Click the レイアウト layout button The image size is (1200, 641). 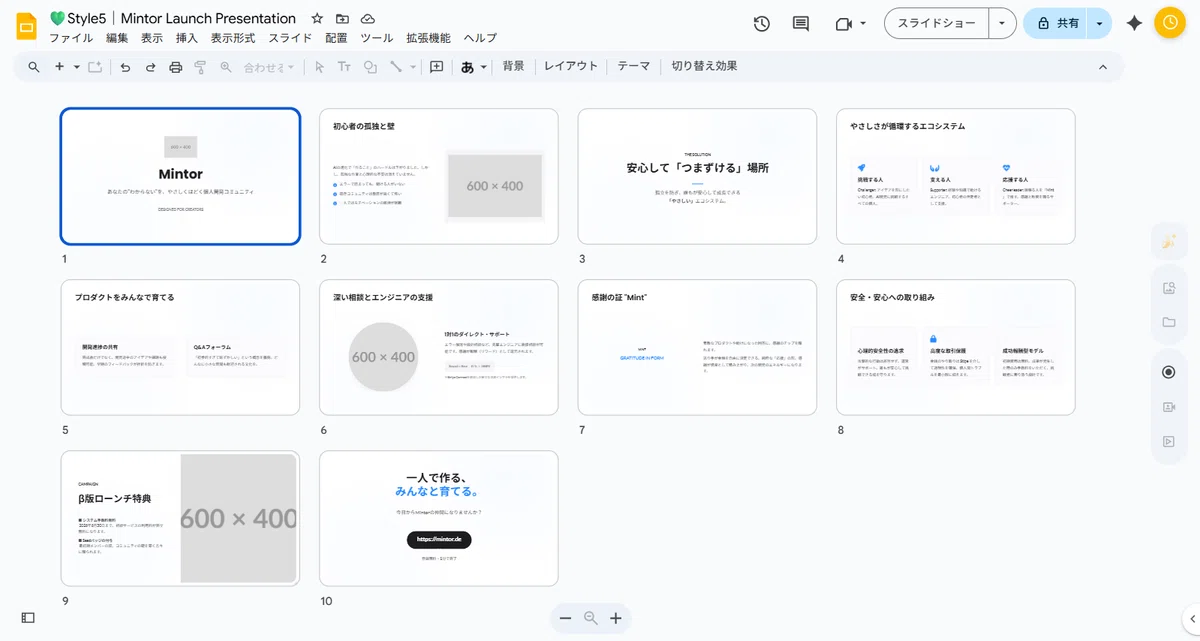click(x=571, y=67)
